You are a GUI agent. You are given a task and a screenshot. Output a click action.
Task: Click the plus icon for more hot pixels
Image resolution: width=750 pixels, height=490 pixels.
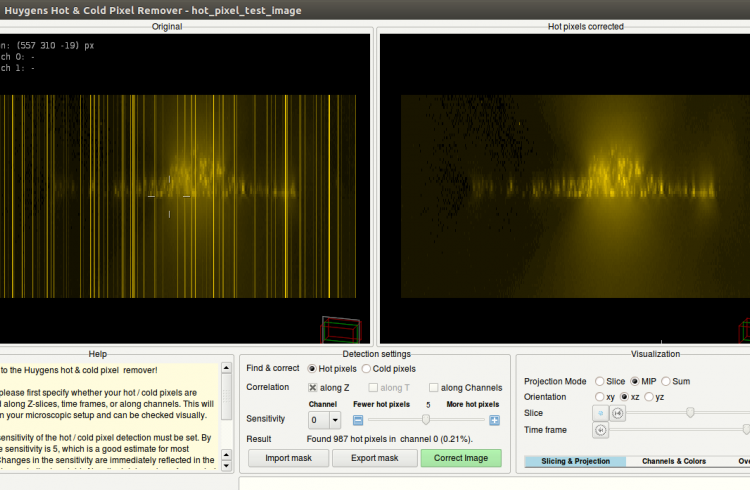click(494, 420)
